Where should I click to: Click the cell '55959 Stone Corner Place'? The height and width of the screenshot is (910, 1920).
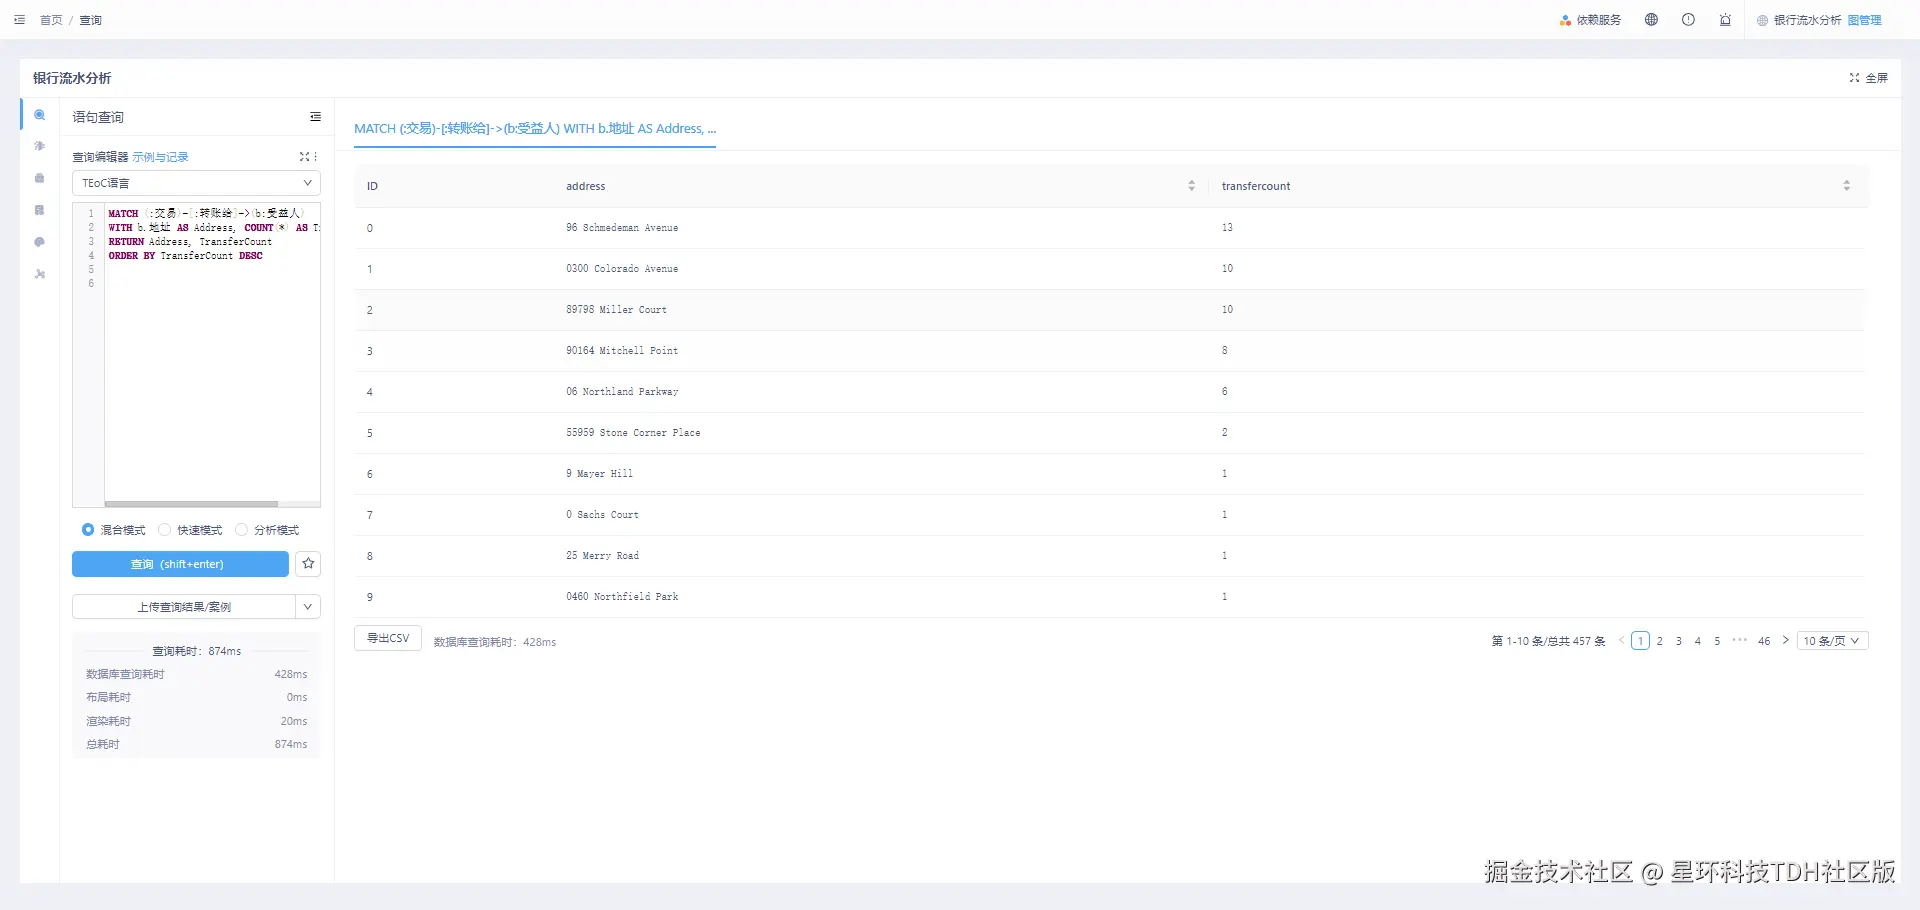tap(633, 433)
